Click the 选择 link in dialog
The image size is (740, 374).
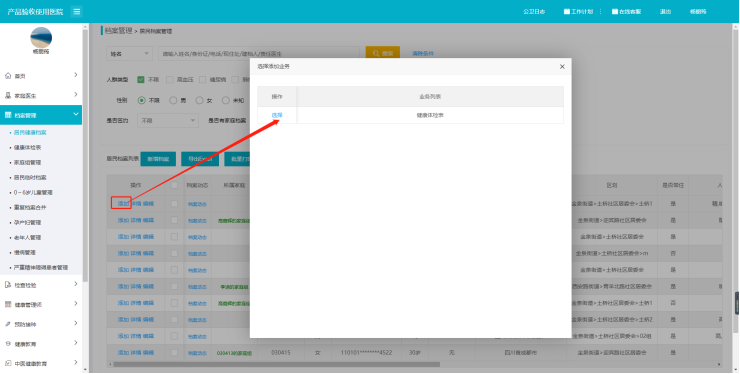point(277,115)
